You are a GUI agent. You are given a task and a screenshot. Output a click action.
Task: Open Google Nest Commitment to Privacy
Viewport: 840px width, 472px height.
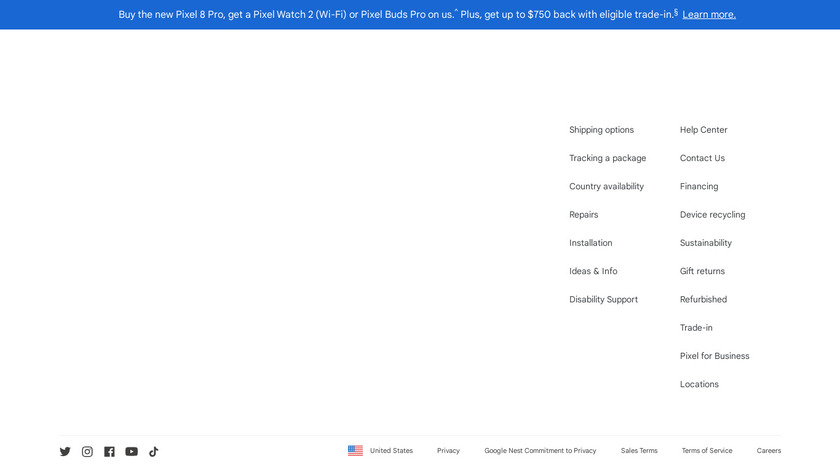coord(540,451)
